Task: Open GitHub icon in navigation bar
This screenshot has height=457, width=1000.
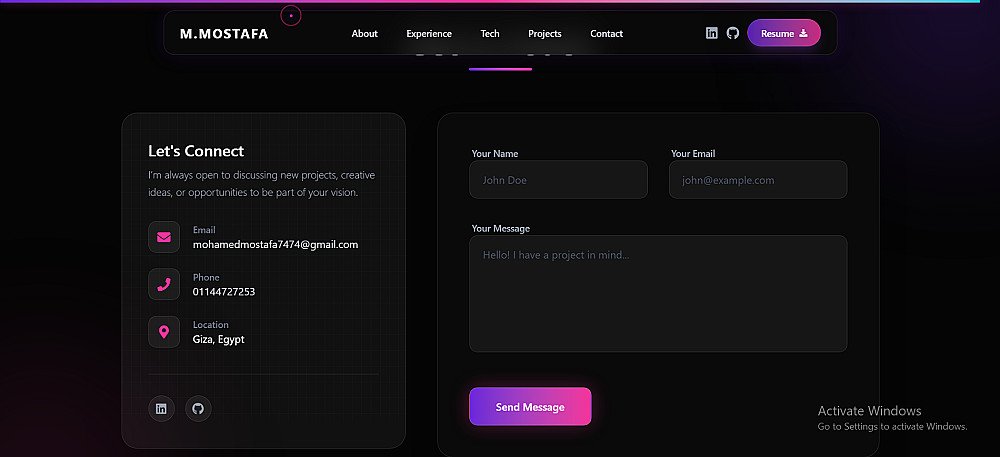Action: click(733, 33)
